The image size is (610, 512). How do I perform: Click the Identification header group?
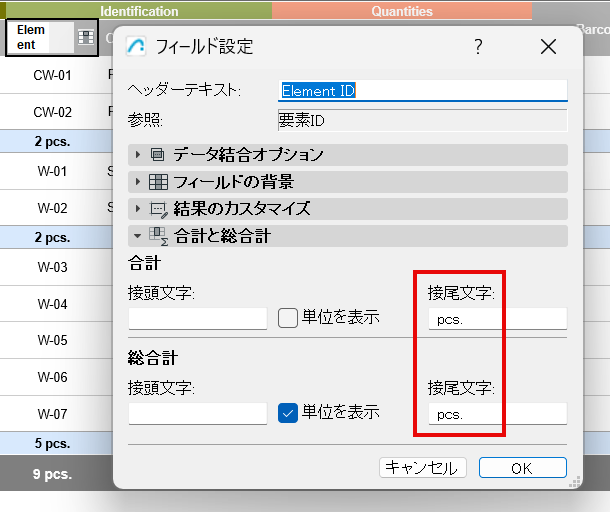[x=139, y=11]
